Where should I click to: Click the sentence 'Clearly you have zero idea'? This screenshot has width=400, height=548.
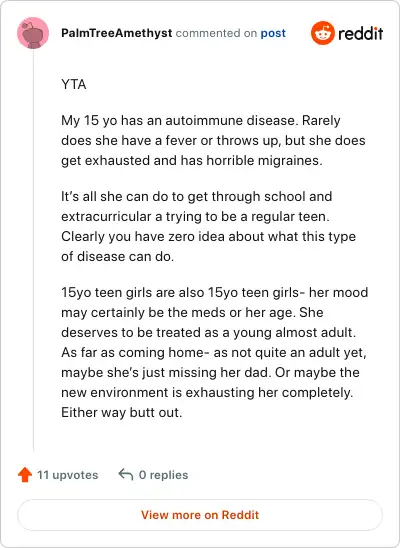[x=208, y=246]
